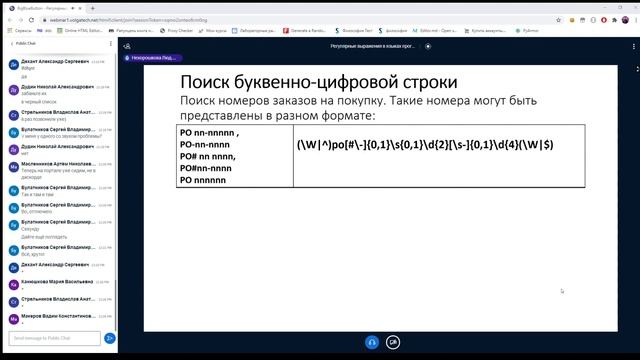Bookmark this page with the star icon
The height and width of the screenshot is (360, 640).
[558, 20]
